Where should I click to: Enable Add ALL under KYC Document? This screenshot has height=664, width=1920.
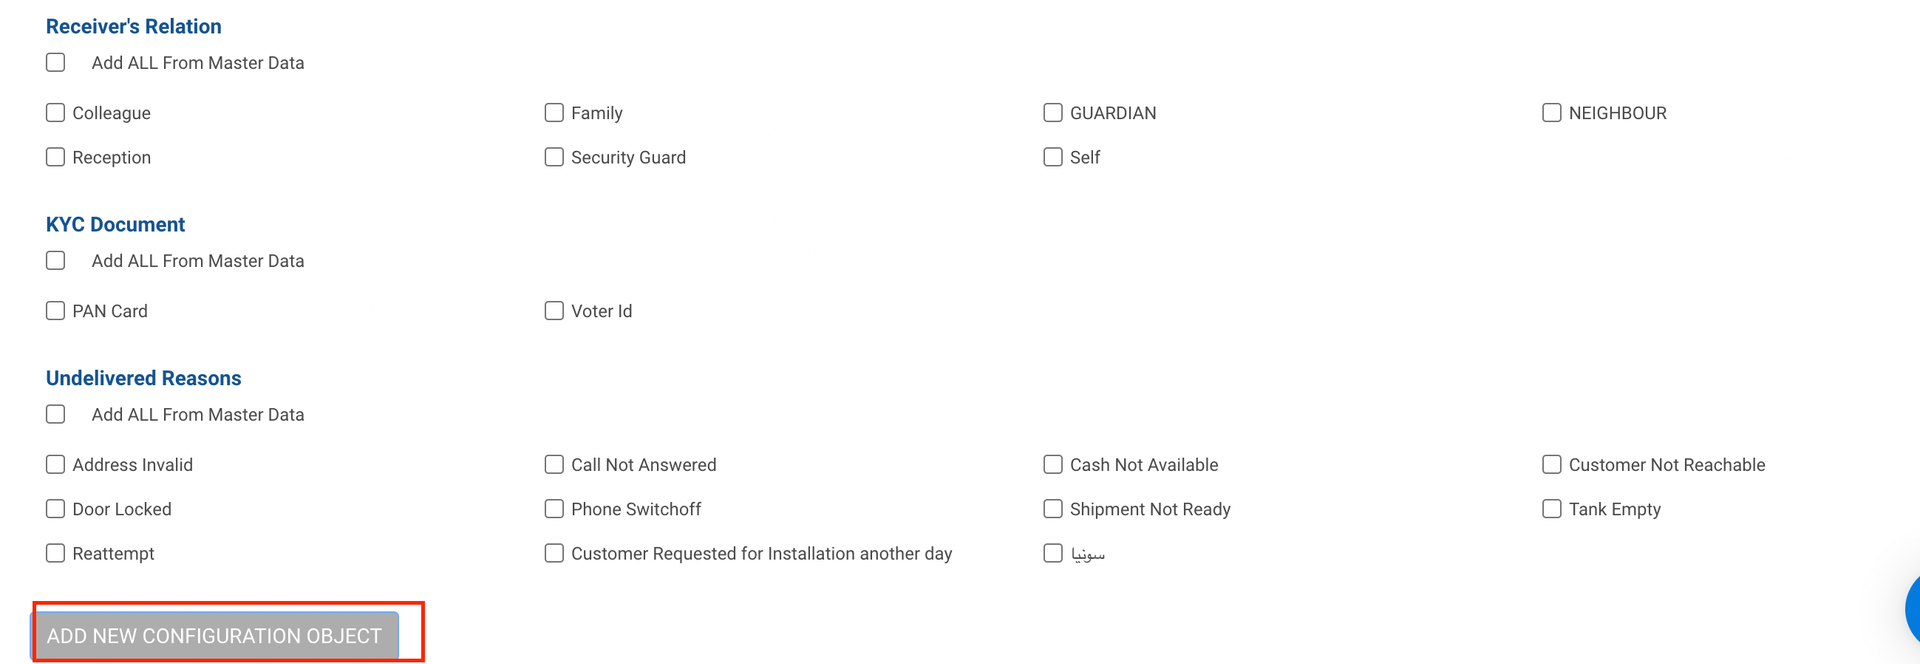click(56, 261)
